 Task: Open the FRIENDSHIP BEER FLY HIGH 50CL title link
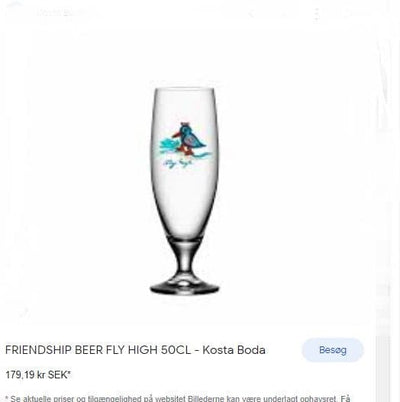(135, 350)
